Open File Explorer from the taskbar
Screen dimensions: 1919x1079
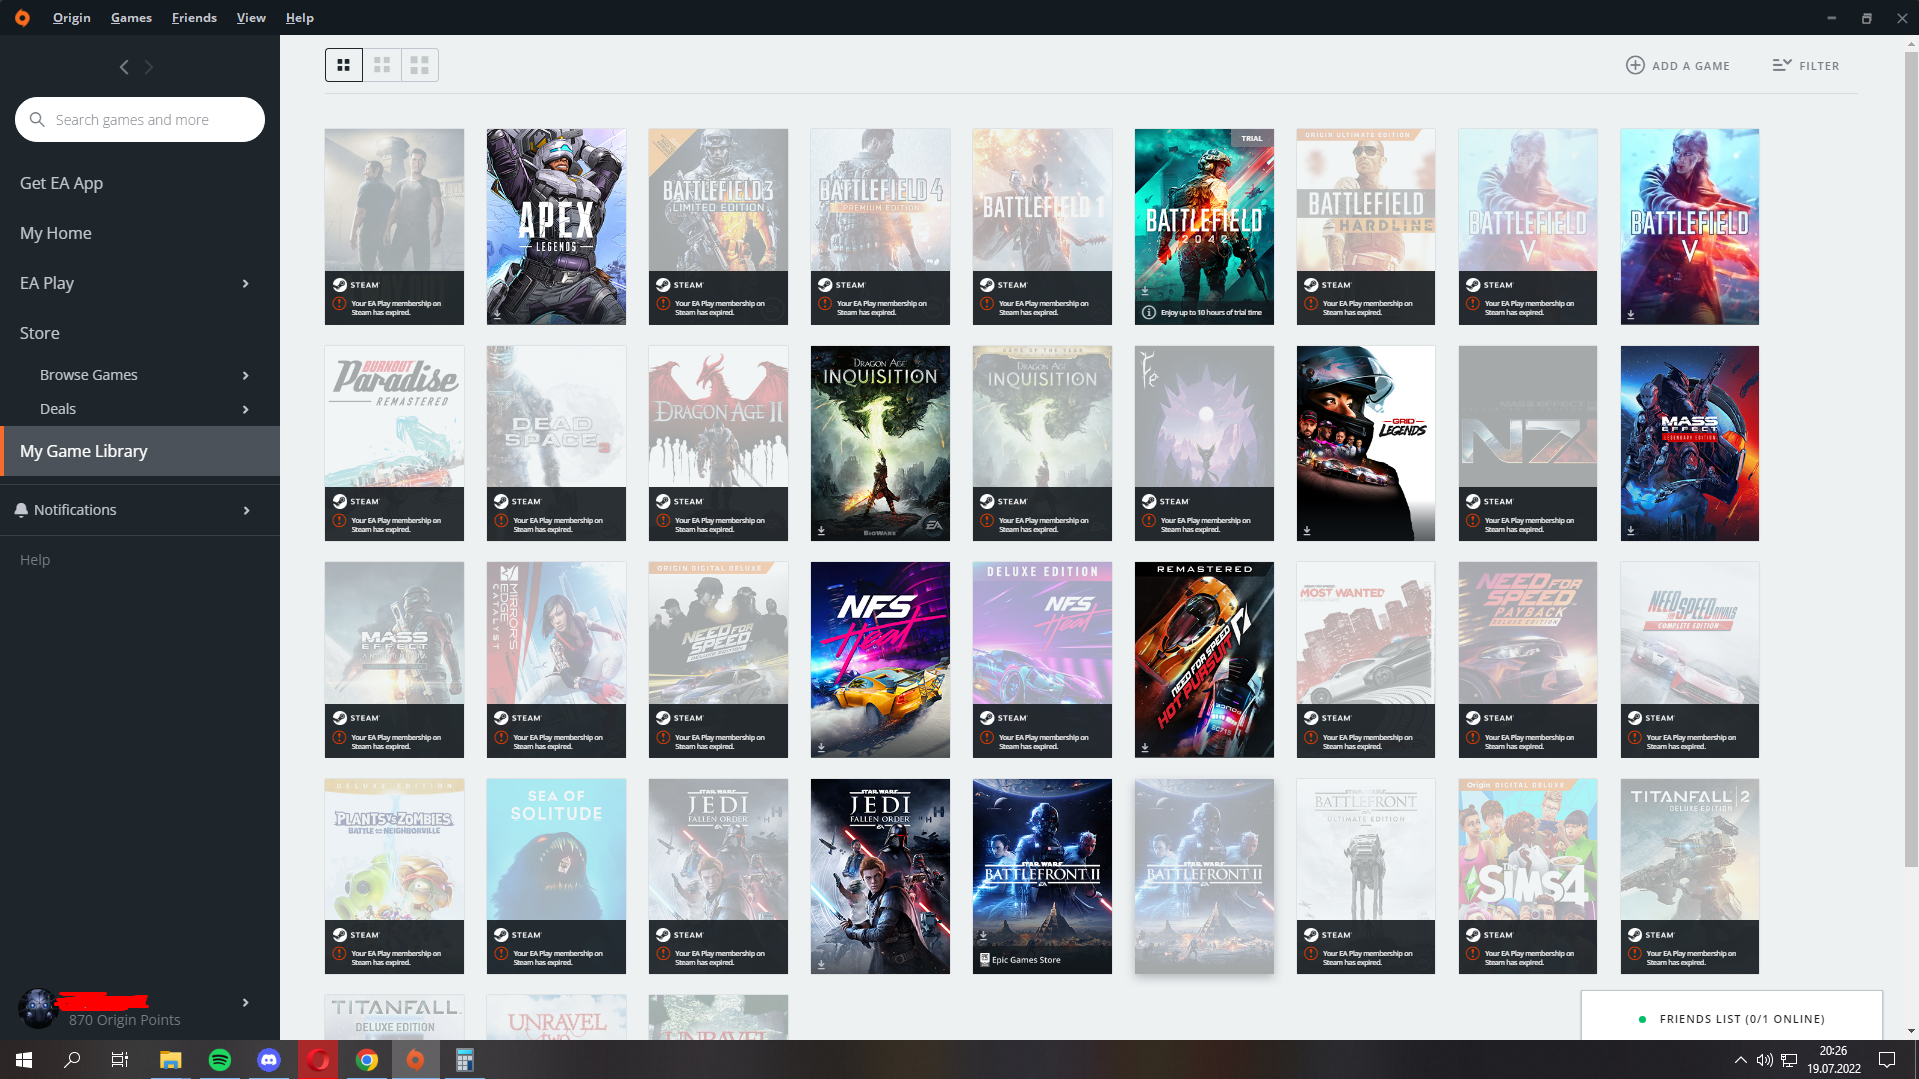tap(171, 1060)
